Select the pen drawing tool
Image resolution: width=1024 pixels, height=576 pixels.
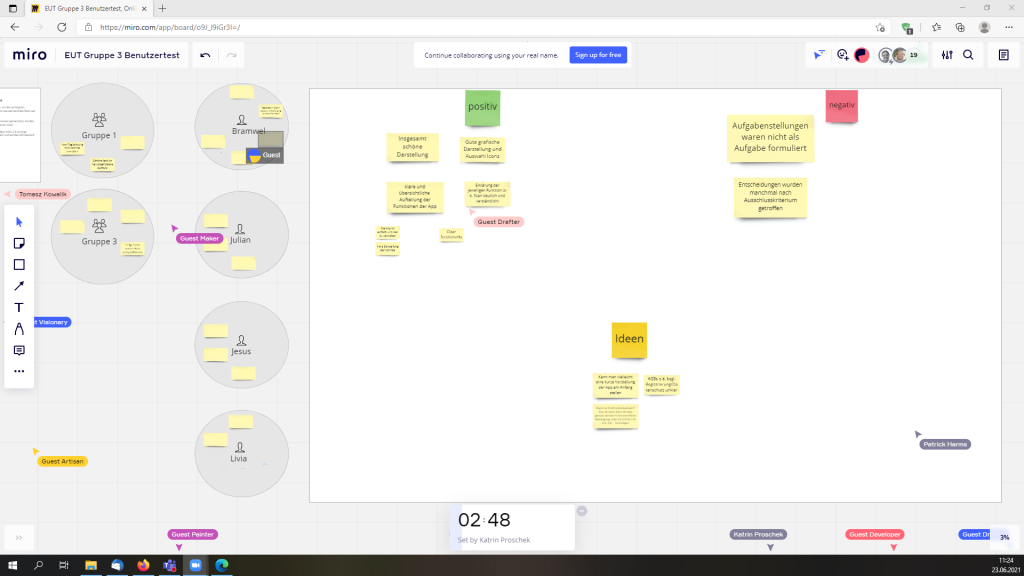click(x=19, y=328)
